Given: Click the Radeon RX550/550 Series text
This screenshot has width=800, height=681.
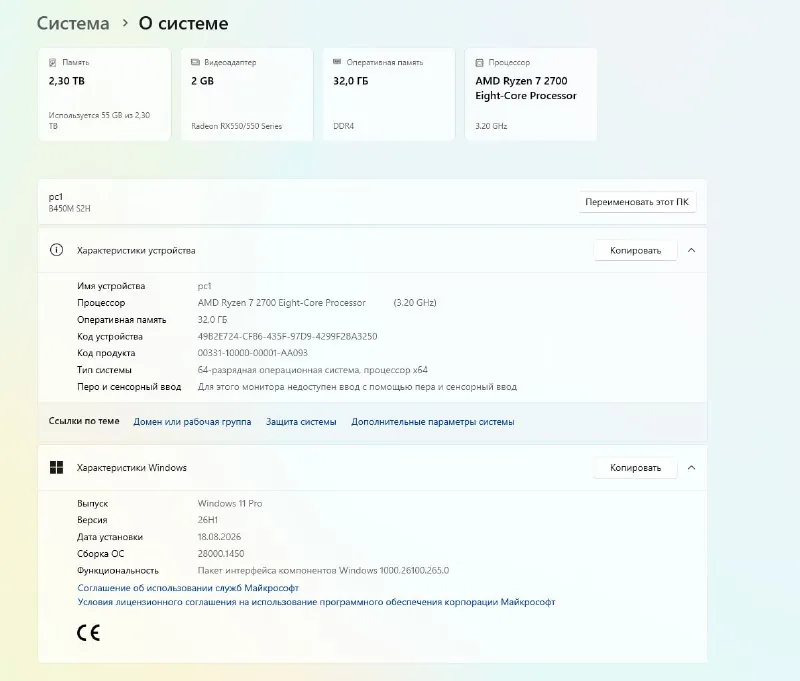Looking at the screenshot, I should [x=236, y=126].
